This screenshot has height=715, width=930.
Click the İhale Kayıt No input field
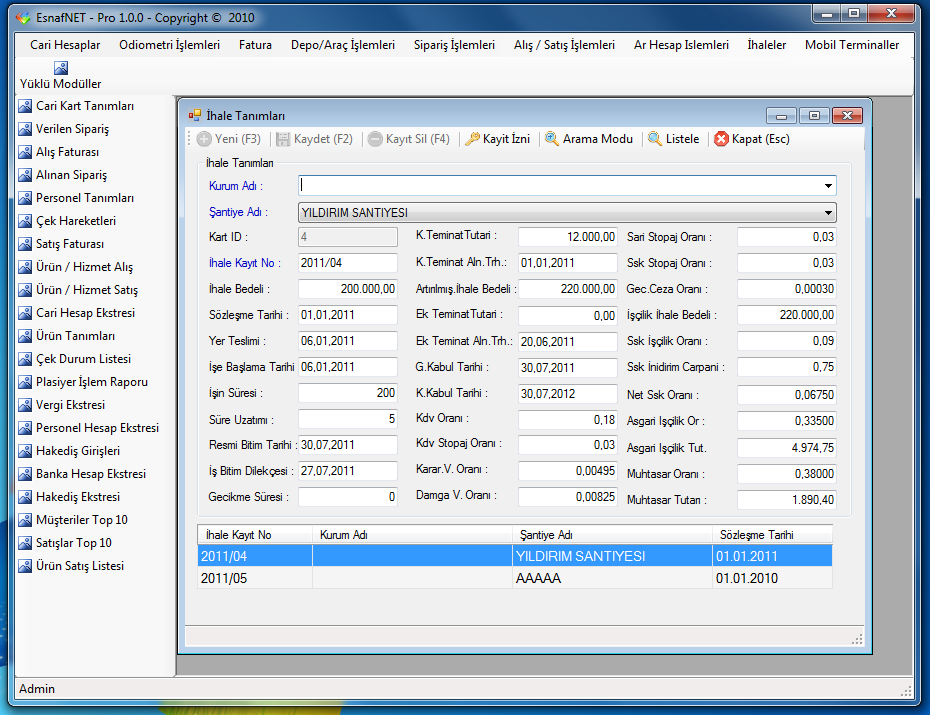(x=348, y=263)
